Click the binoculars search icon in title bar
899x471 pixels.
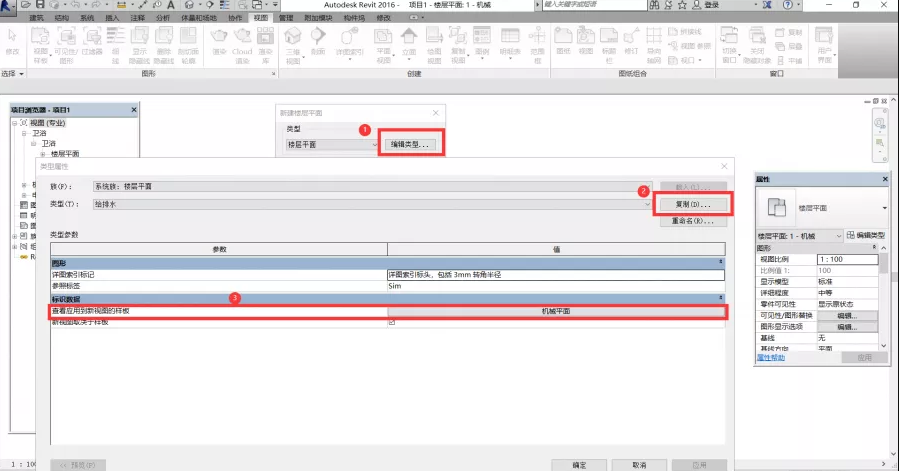(654, 5)
